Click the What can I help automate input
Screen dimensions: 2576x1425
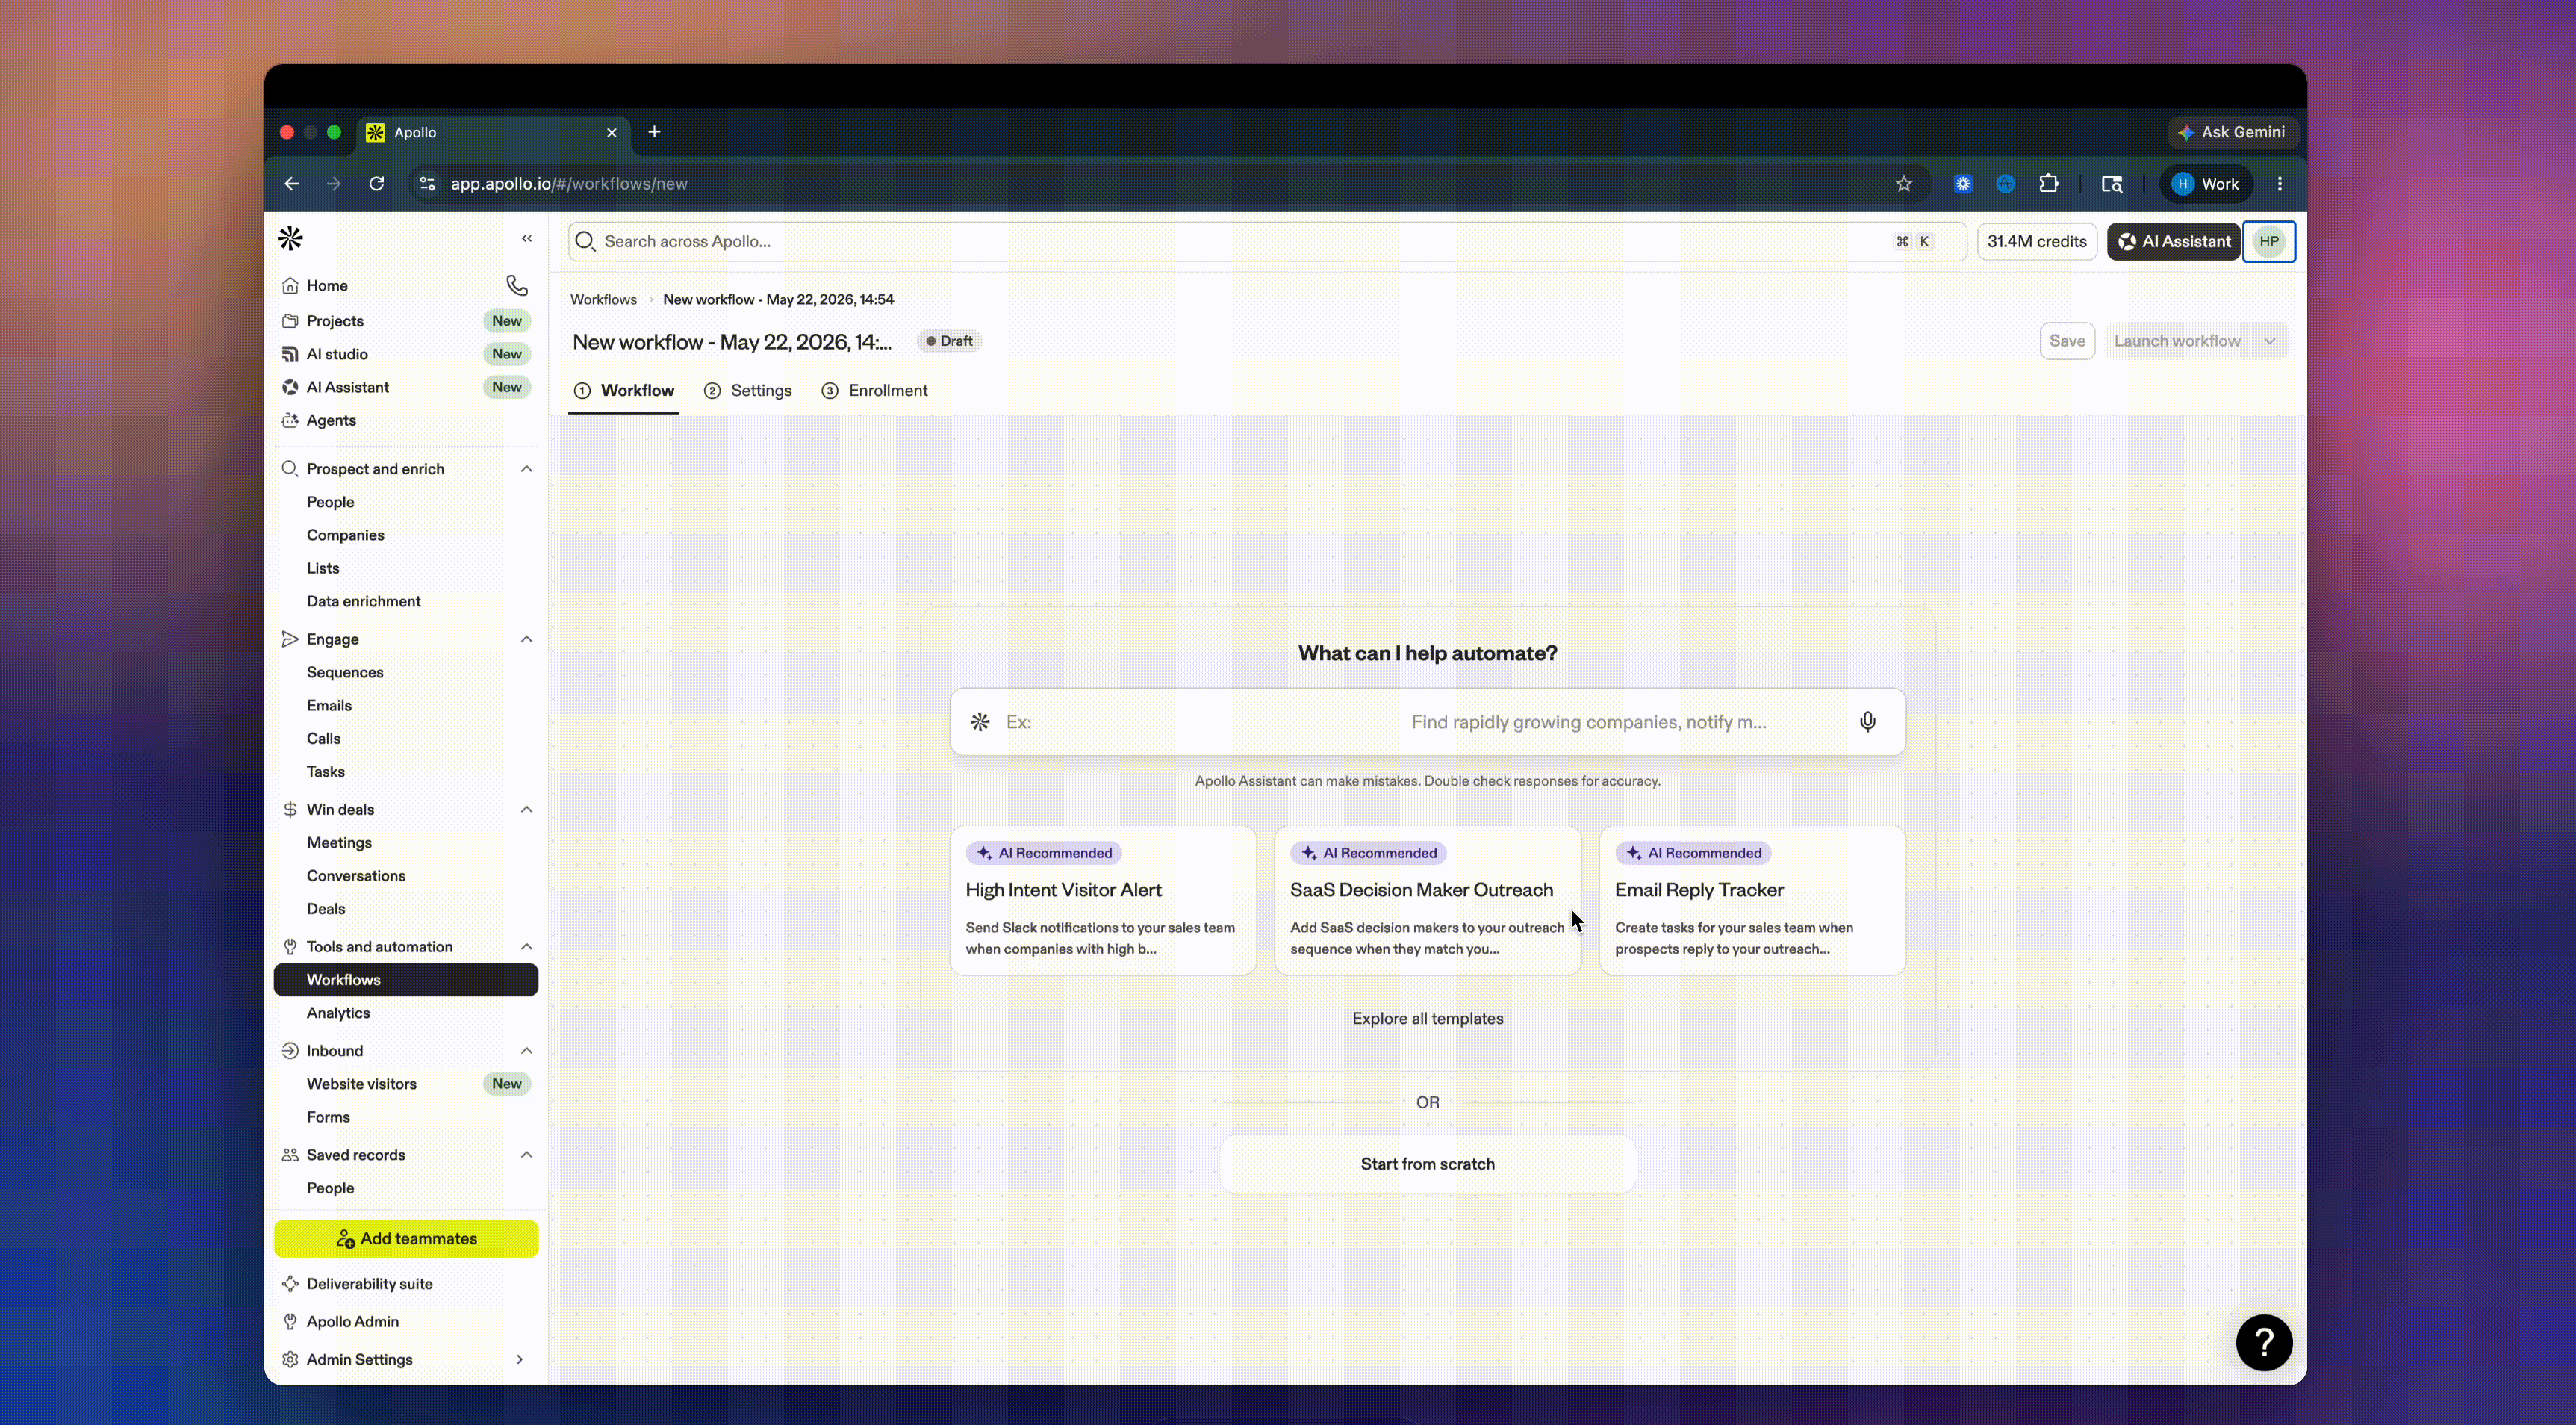coord(1427,722)
